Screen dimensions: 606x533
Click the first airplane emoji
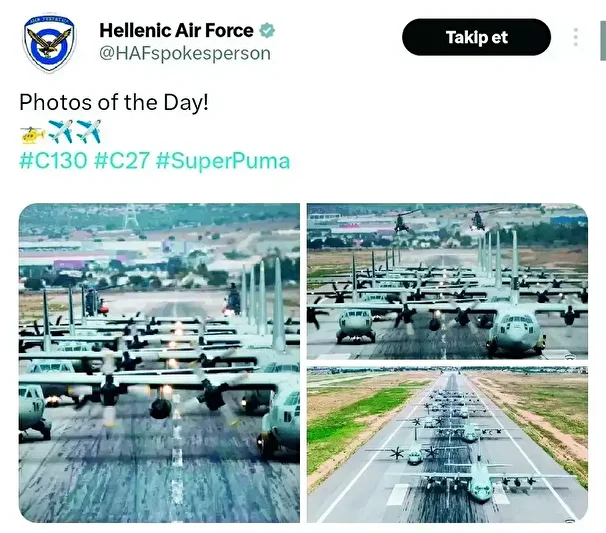(60, 131)
